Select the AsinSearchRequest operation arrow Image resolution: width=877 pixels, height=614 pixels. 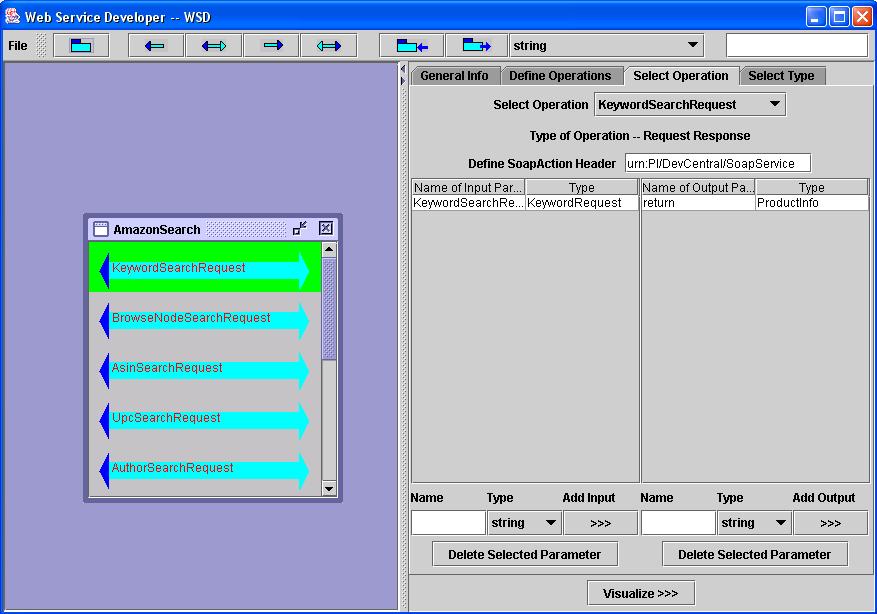click(x=205, y=369)
